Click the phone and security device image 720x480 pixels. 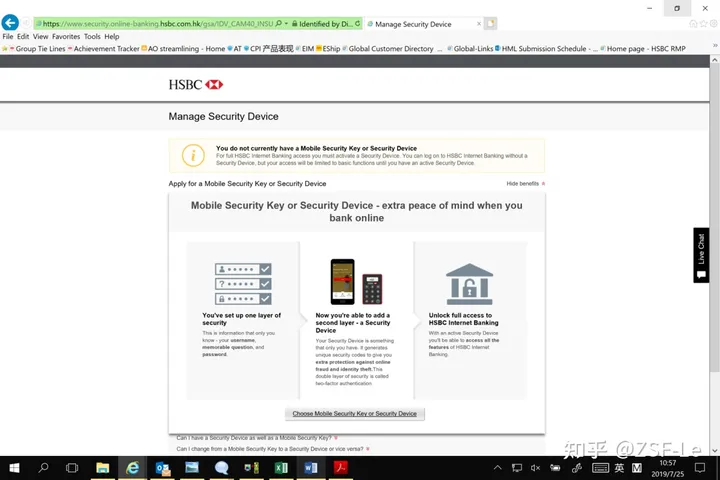[x=356, y=282]
